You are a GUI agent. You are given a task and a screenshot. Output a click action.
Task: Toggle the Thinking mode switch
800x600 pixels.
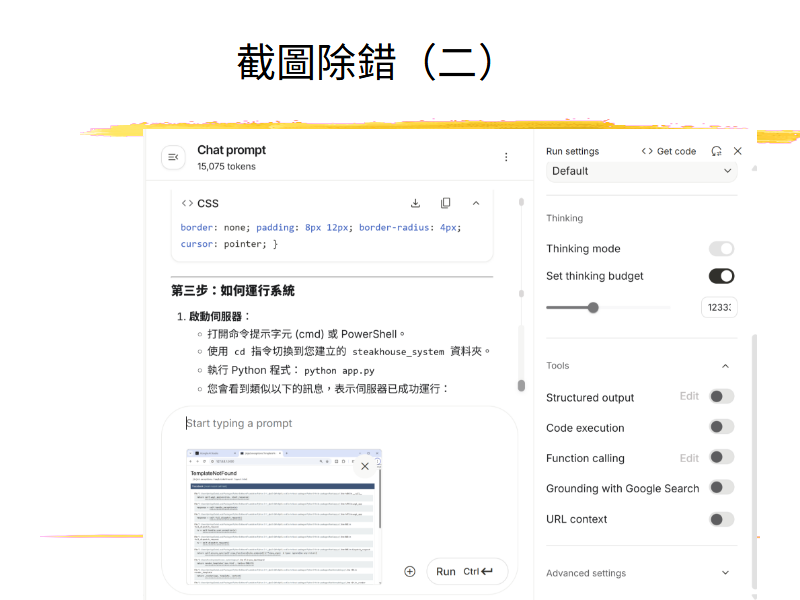click(721, 249)
